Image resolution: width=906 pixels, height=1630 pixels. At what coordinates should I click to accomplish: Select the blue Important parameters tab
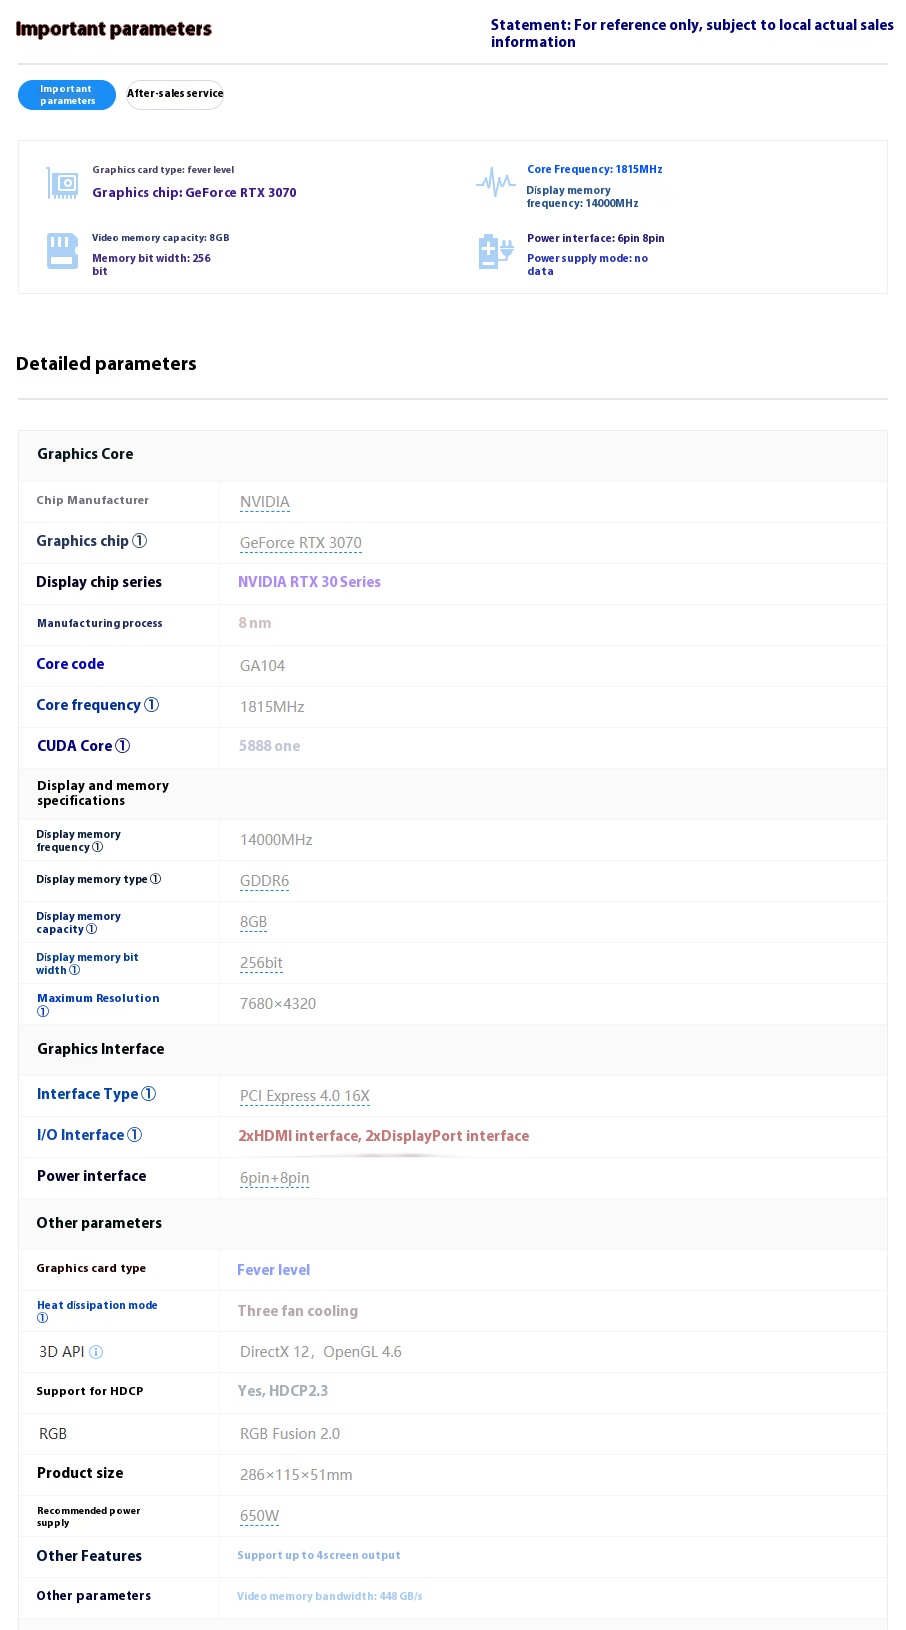(x=67, y=95)
